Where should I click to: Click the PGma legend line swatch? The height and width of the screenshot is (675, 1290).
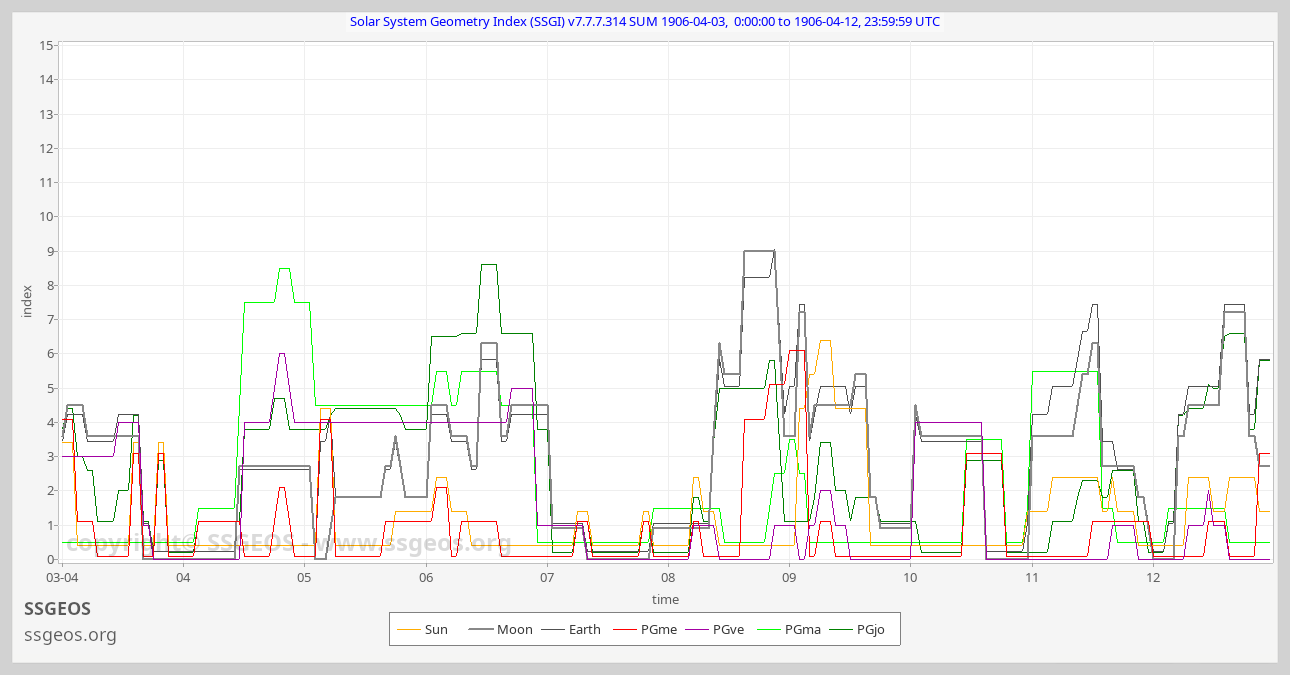click(768, 630)
